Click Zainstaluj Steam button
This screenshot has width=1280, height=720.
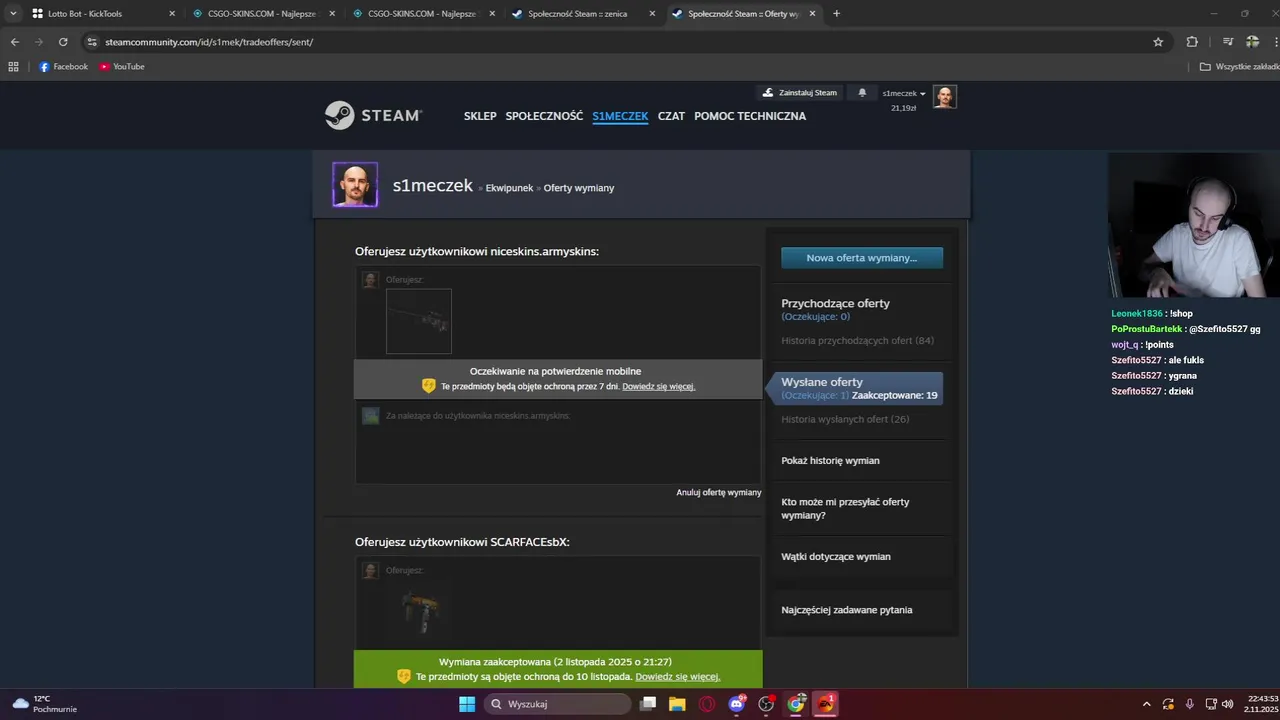pos(799,93)
